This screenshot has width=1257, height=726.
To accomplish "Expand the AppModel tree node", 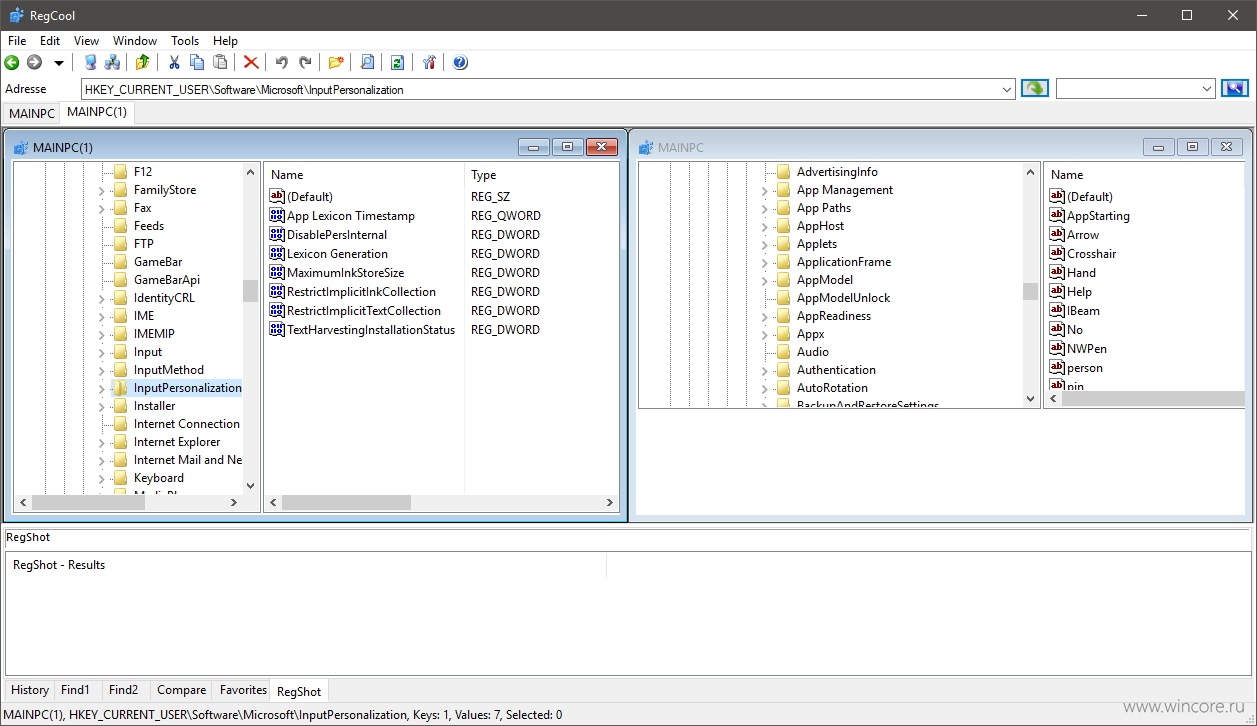I will coord(764,280).
